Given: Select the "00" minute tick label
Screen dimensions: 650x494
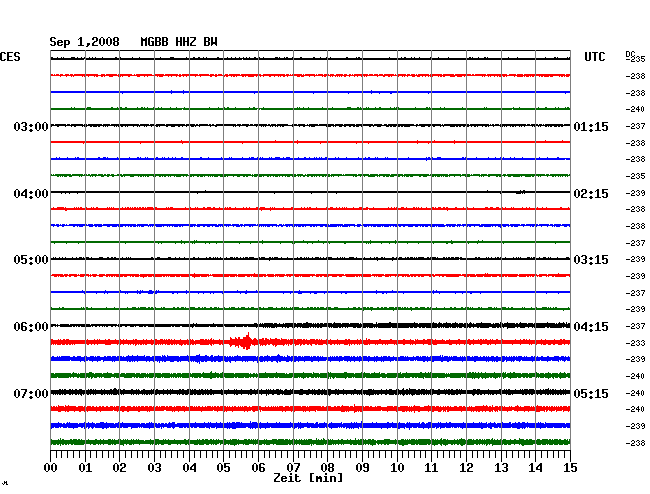Looking at the screenshot, I should click(51, 468).
